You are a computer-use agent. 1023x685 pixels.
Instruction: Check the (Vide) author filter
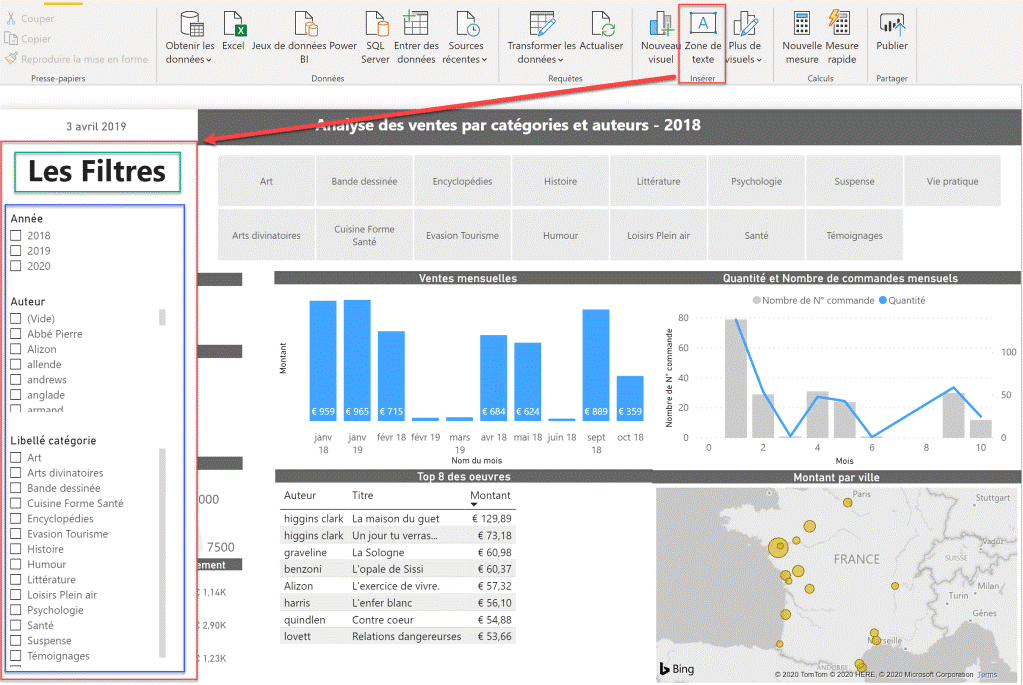[x=16, y=318]
